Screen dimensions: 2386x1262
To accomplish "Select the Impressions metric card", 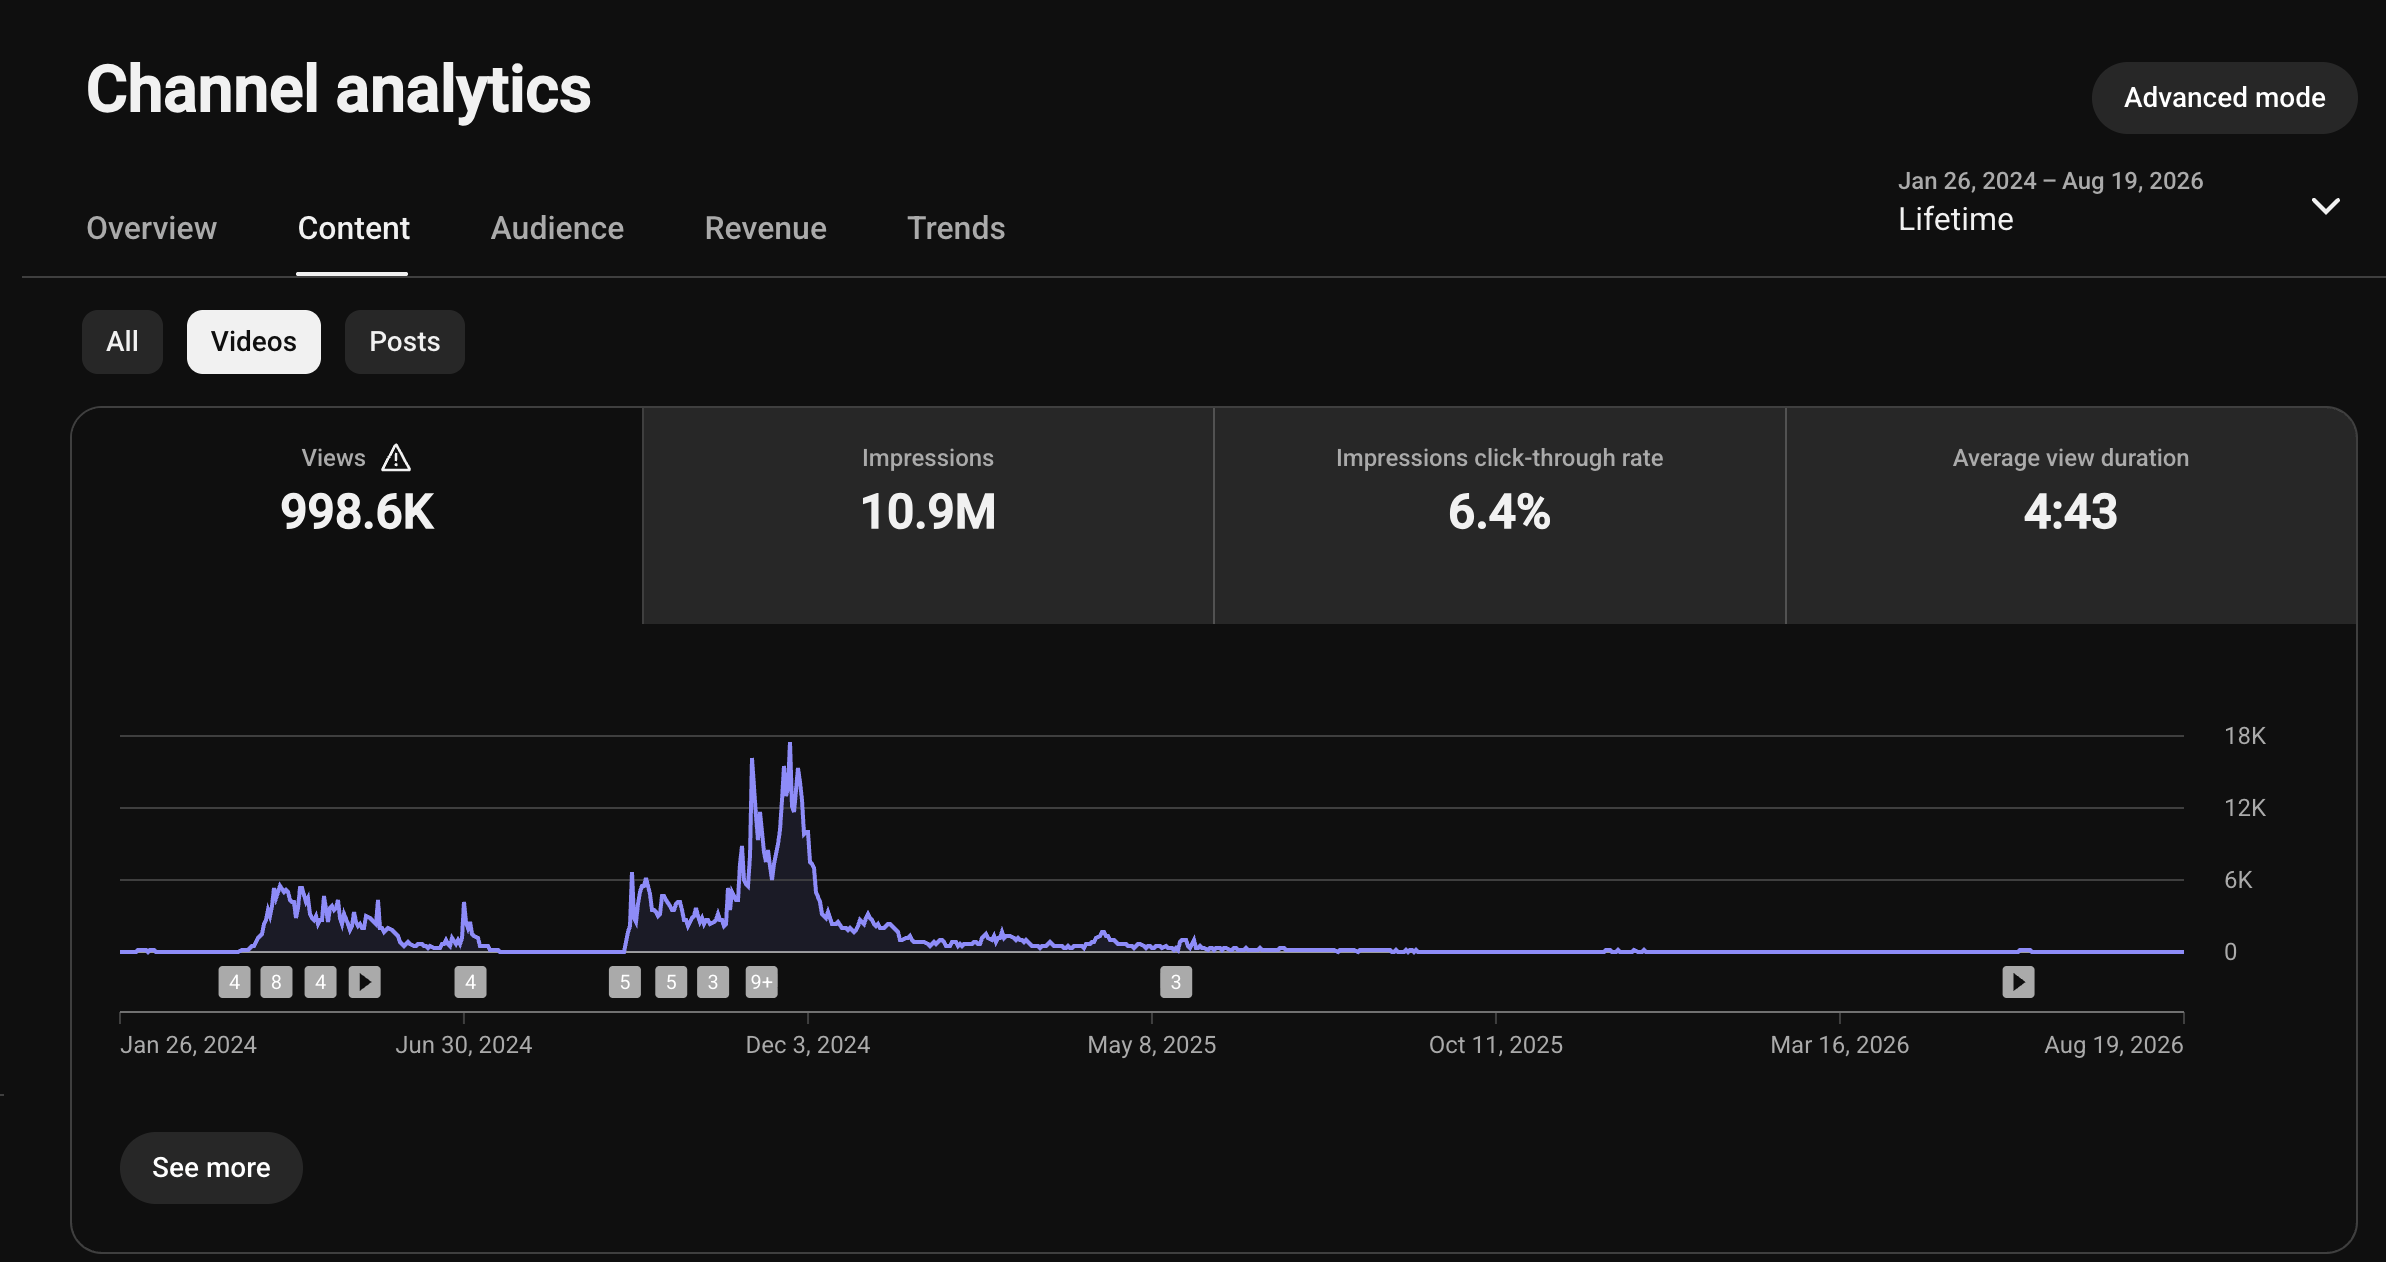I will 928,516.
